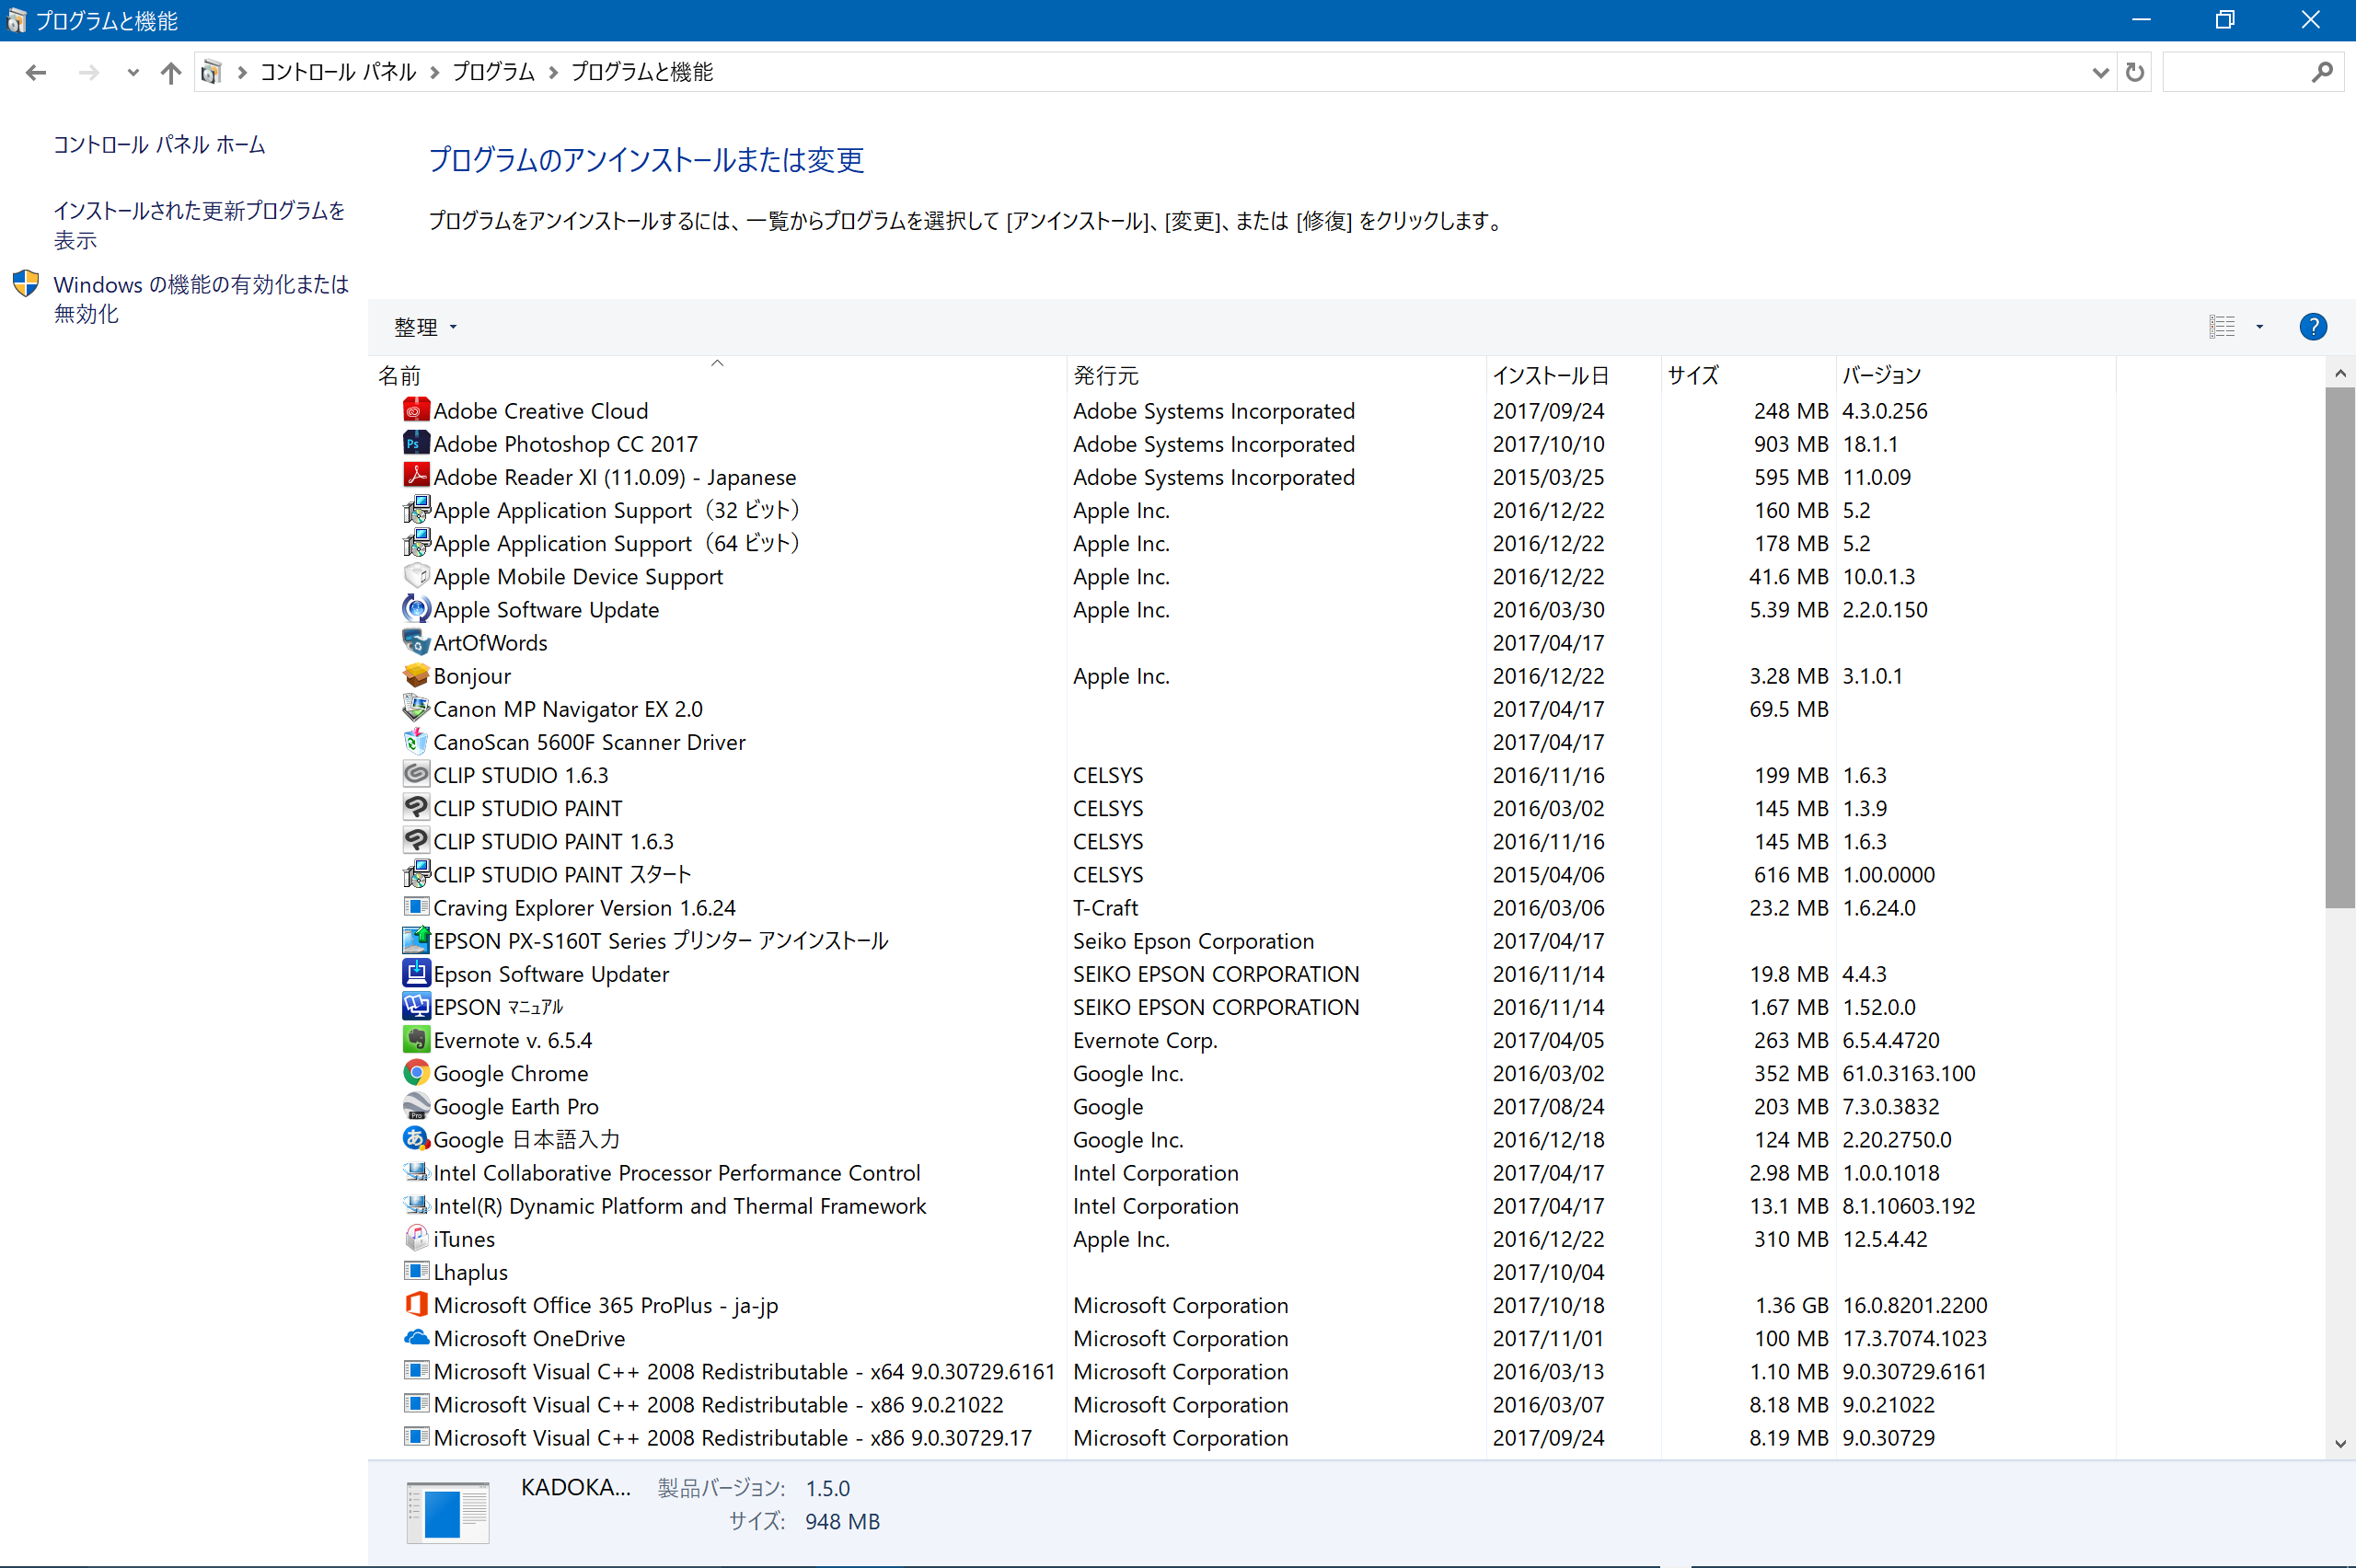Click the Evernote v. 6.5.4 icon
Image resolution: width=2356 pixels, height=1568 pixels.
click(416, 1040)
